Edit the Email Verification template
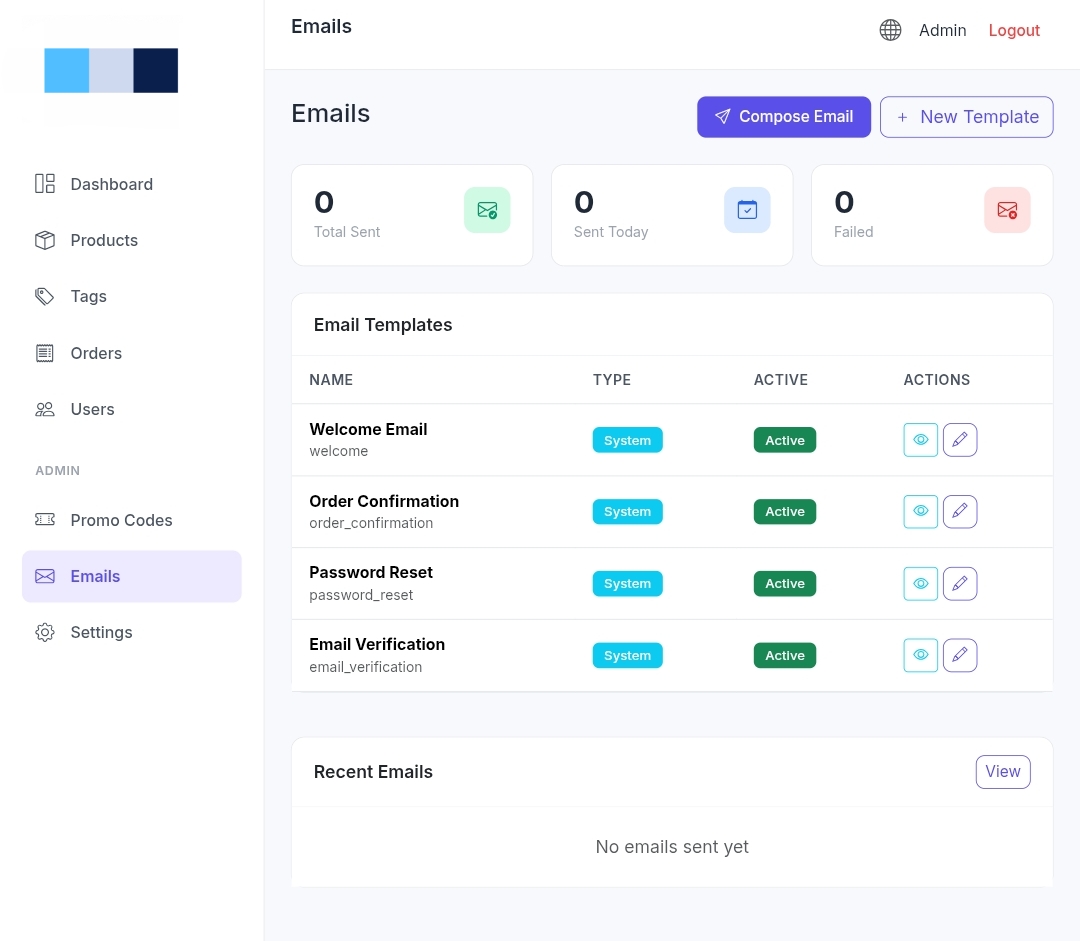Image resolution: width=1080 pixels, height=941 pixels. tap(960, 655)
